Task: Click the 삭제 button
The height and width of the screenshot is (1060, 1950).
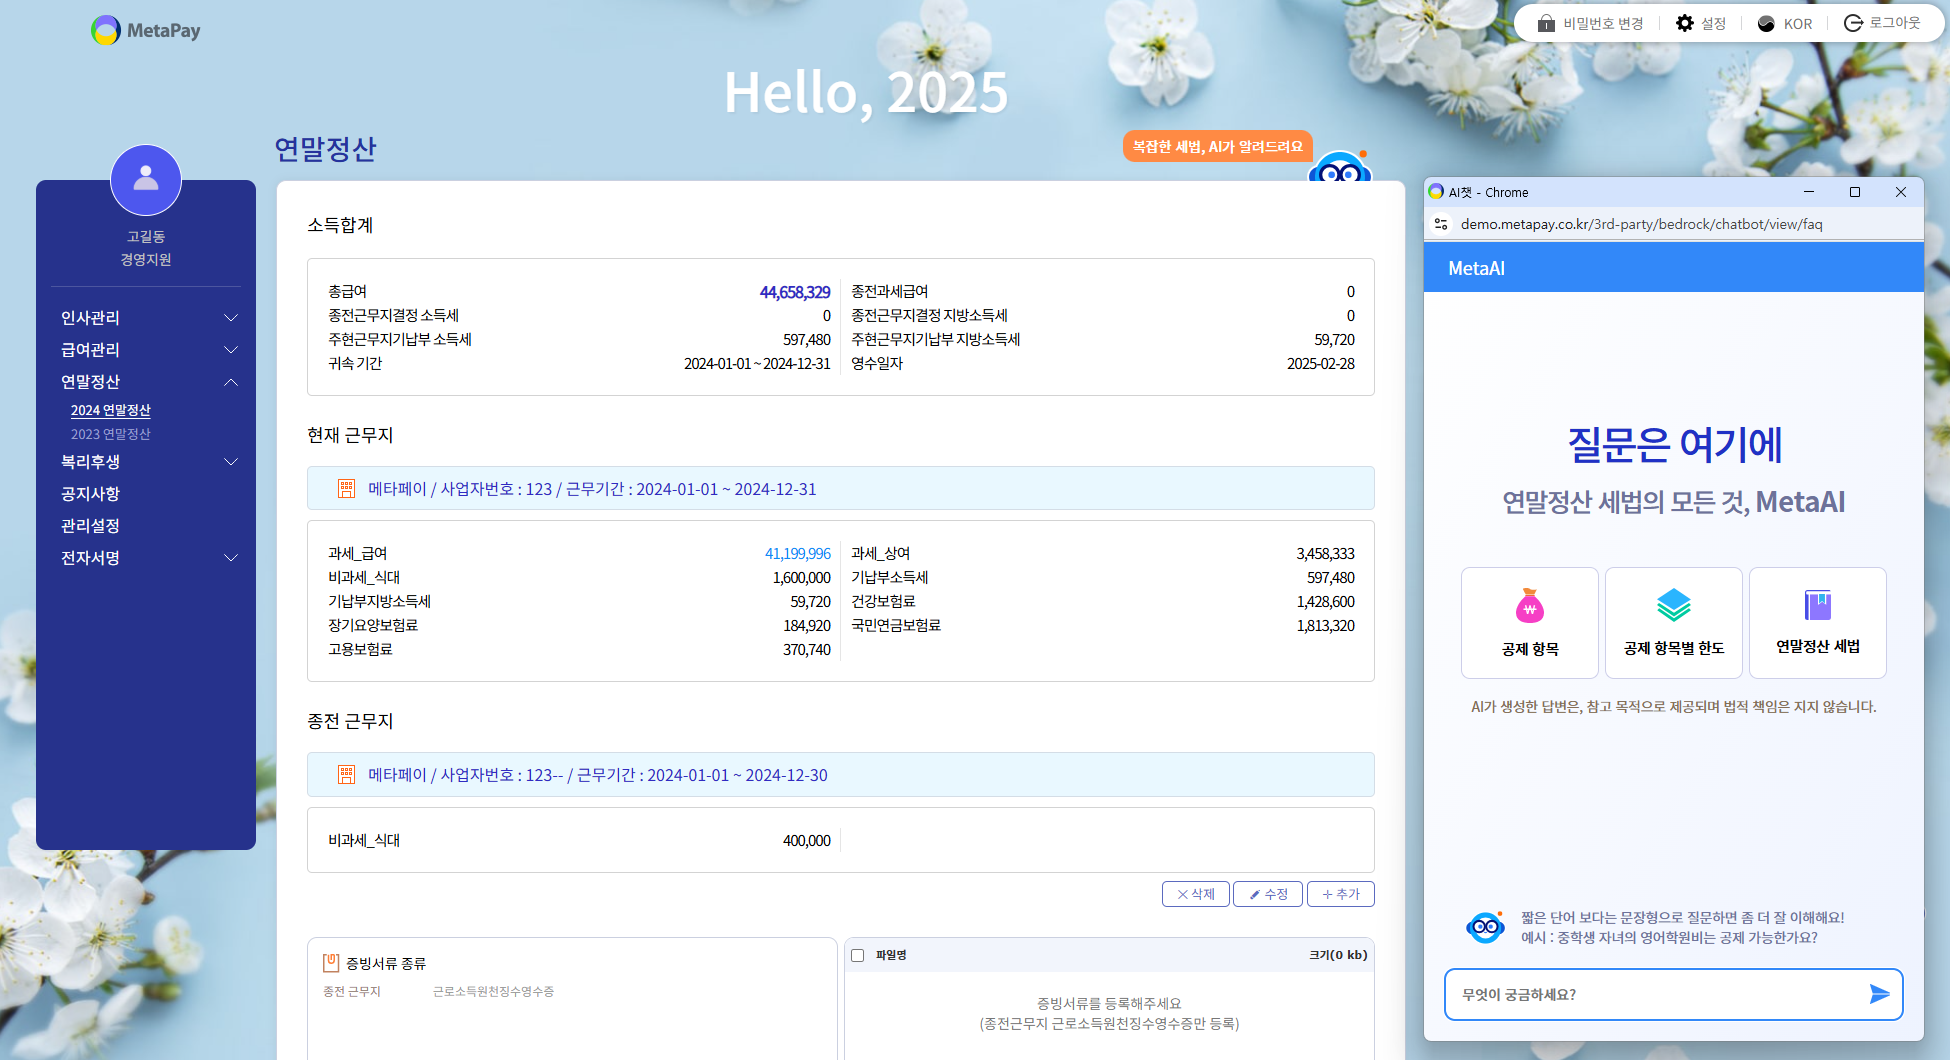Action: 1196,894
